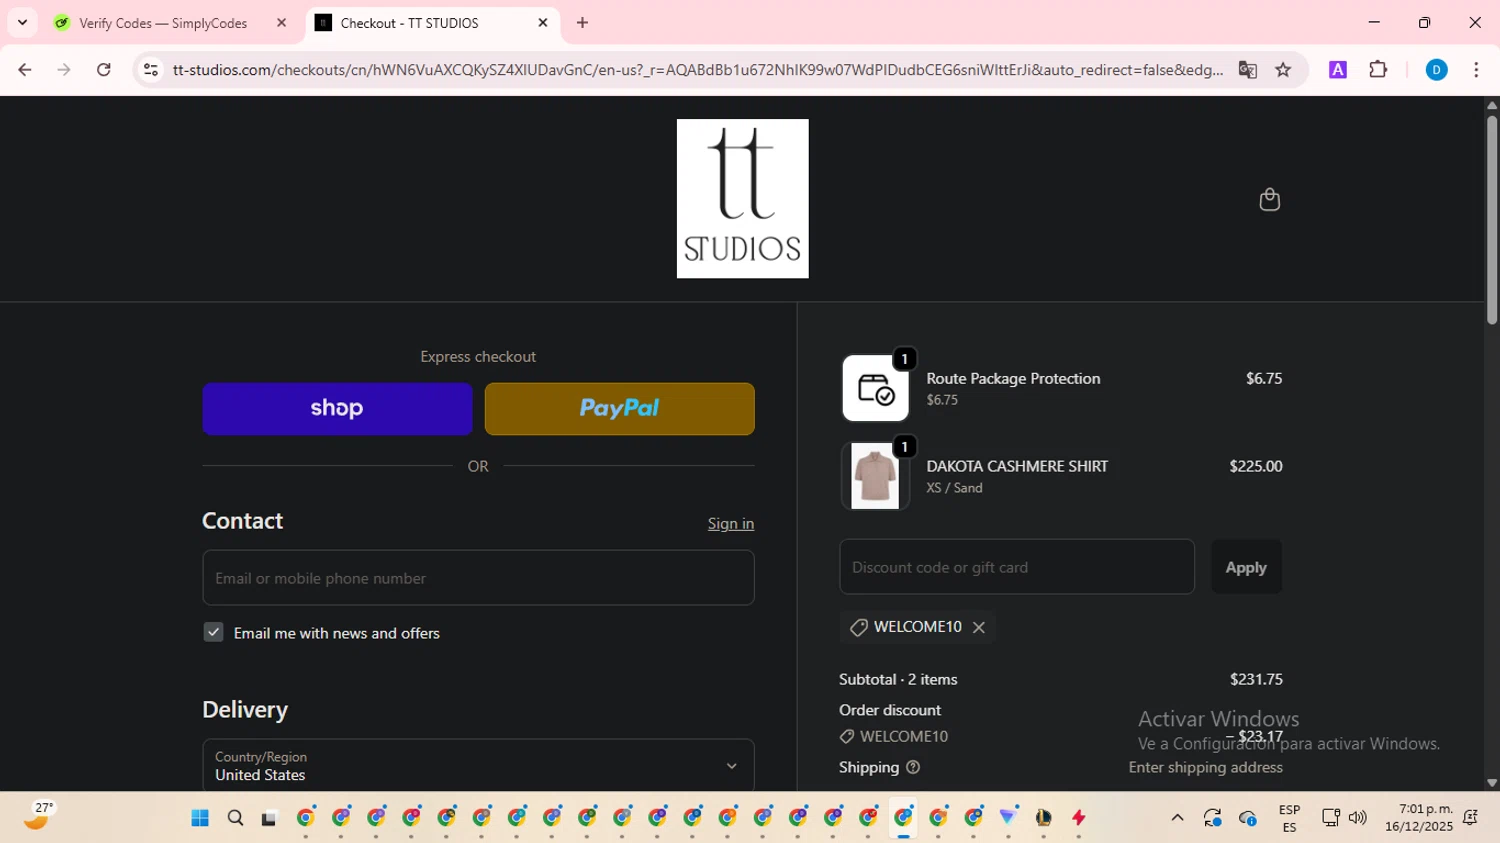Open the clock showing 7:01 p.m.

(x=1420, y=818)
